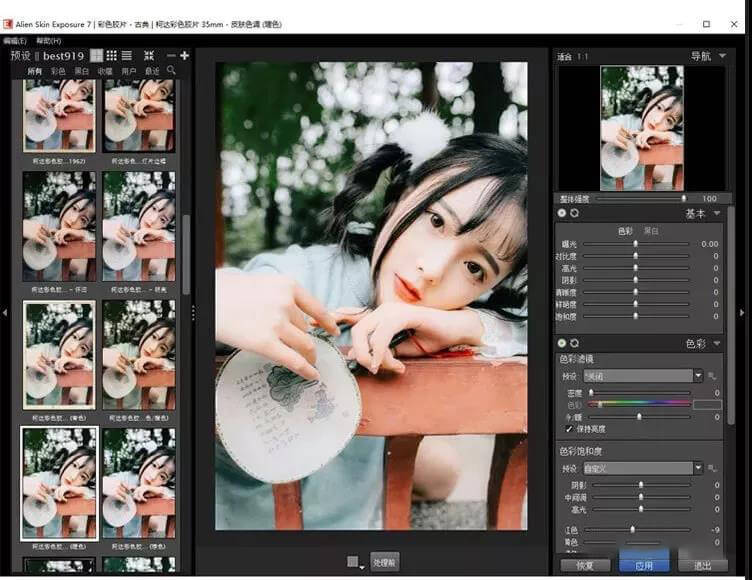This screenshot has height=580, width=752.
Task: Click color swatch beside hue slider
Action: 707,405
